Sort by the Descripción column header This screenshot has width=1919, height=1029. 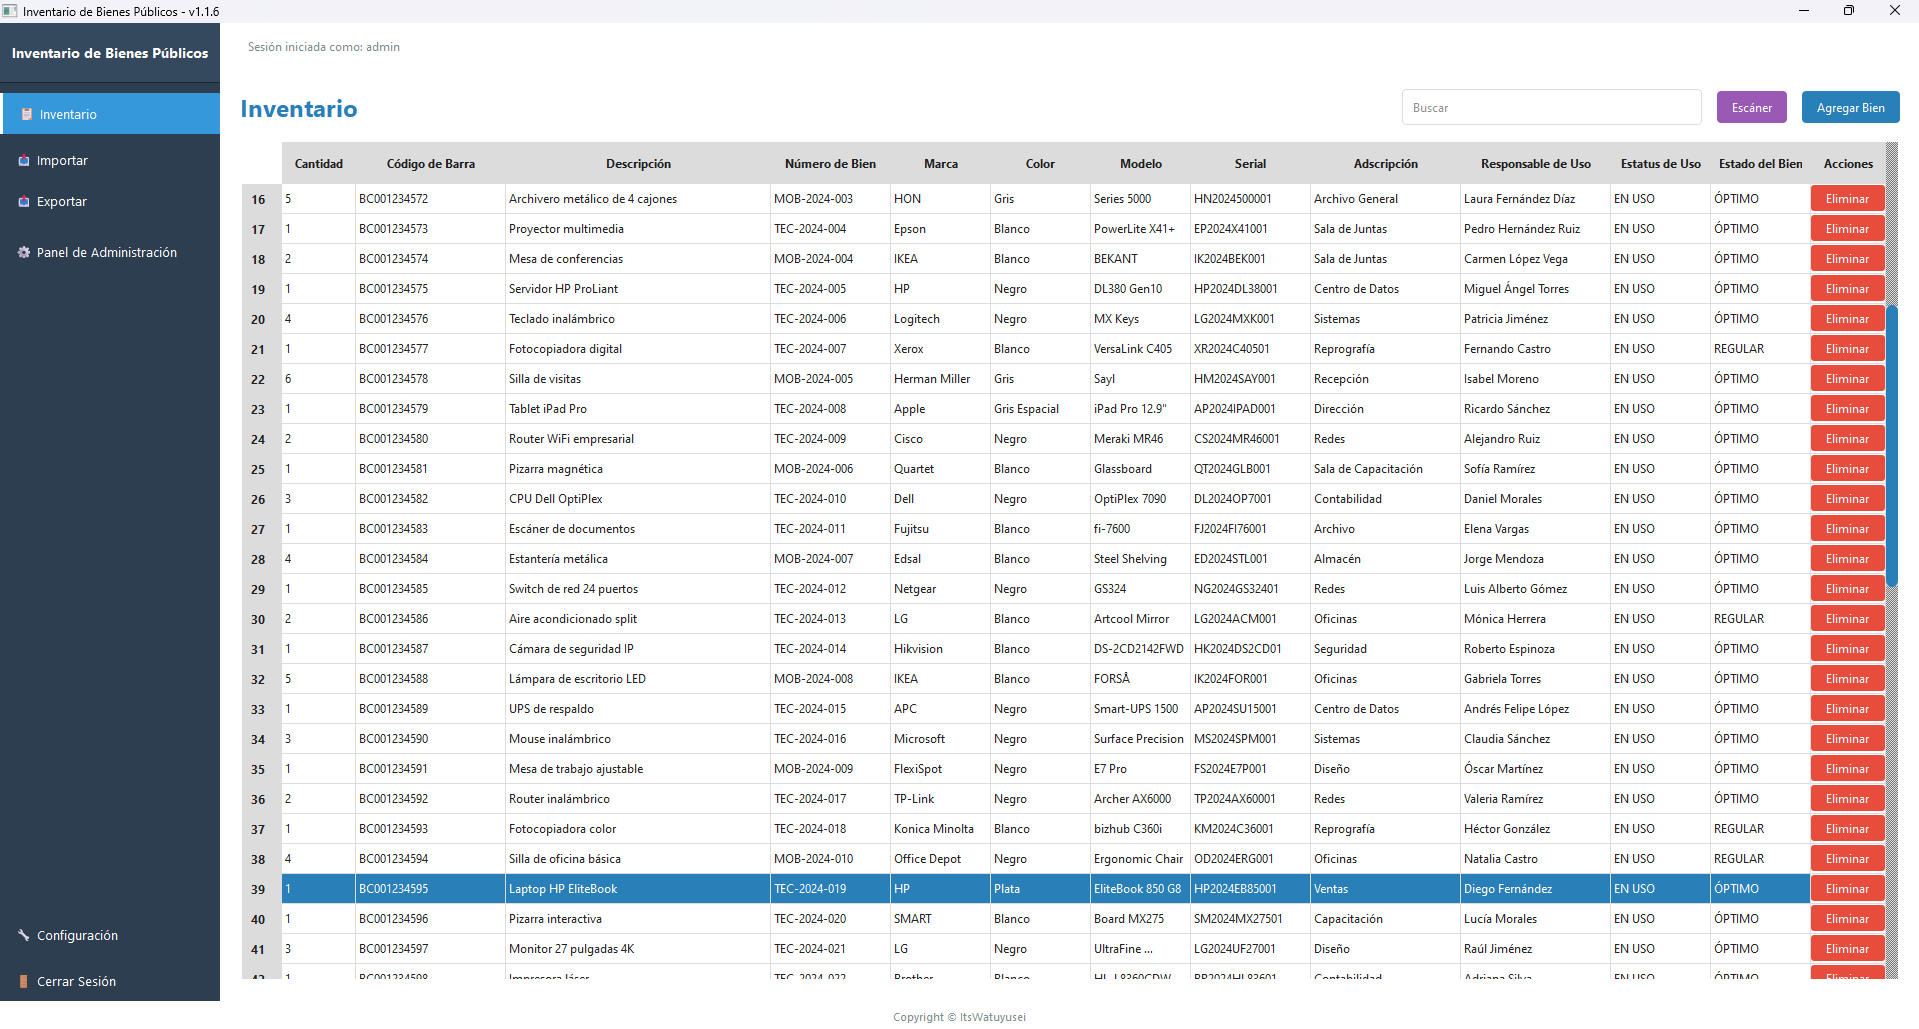click(x=638, y=163)
